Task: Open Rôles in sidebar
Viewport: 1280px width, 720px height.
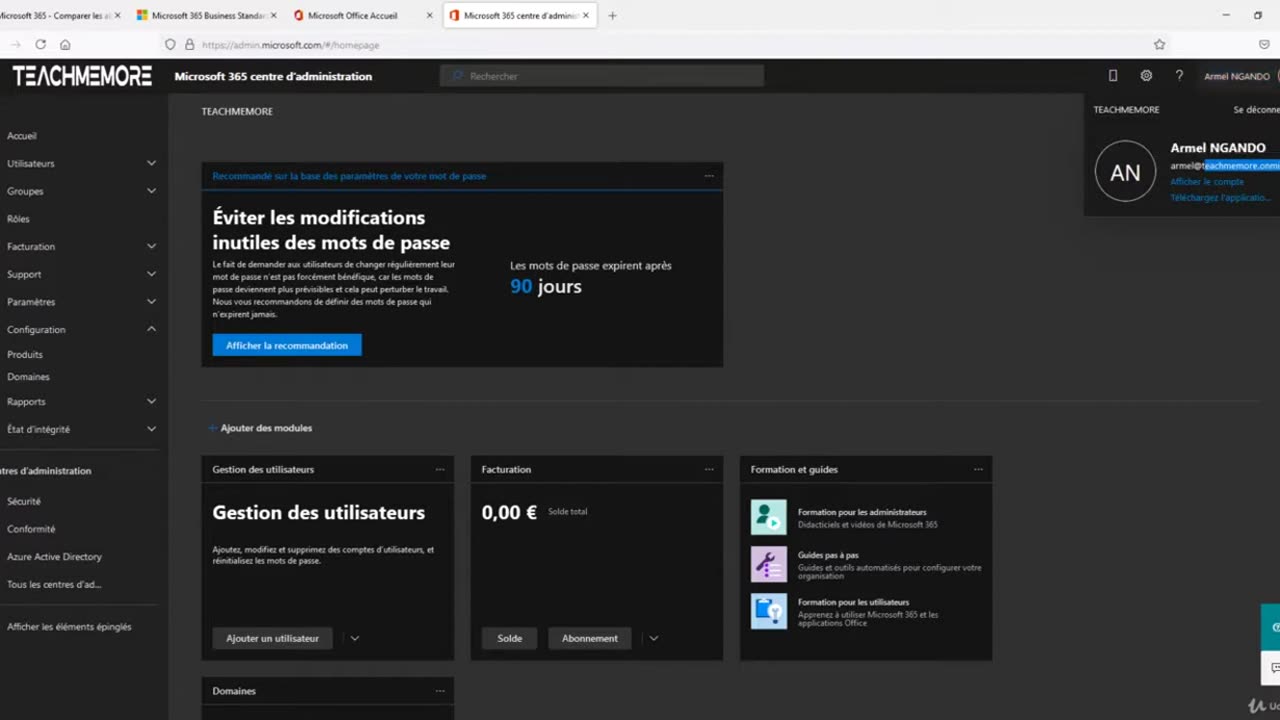Action: click(x=18, y=219)
